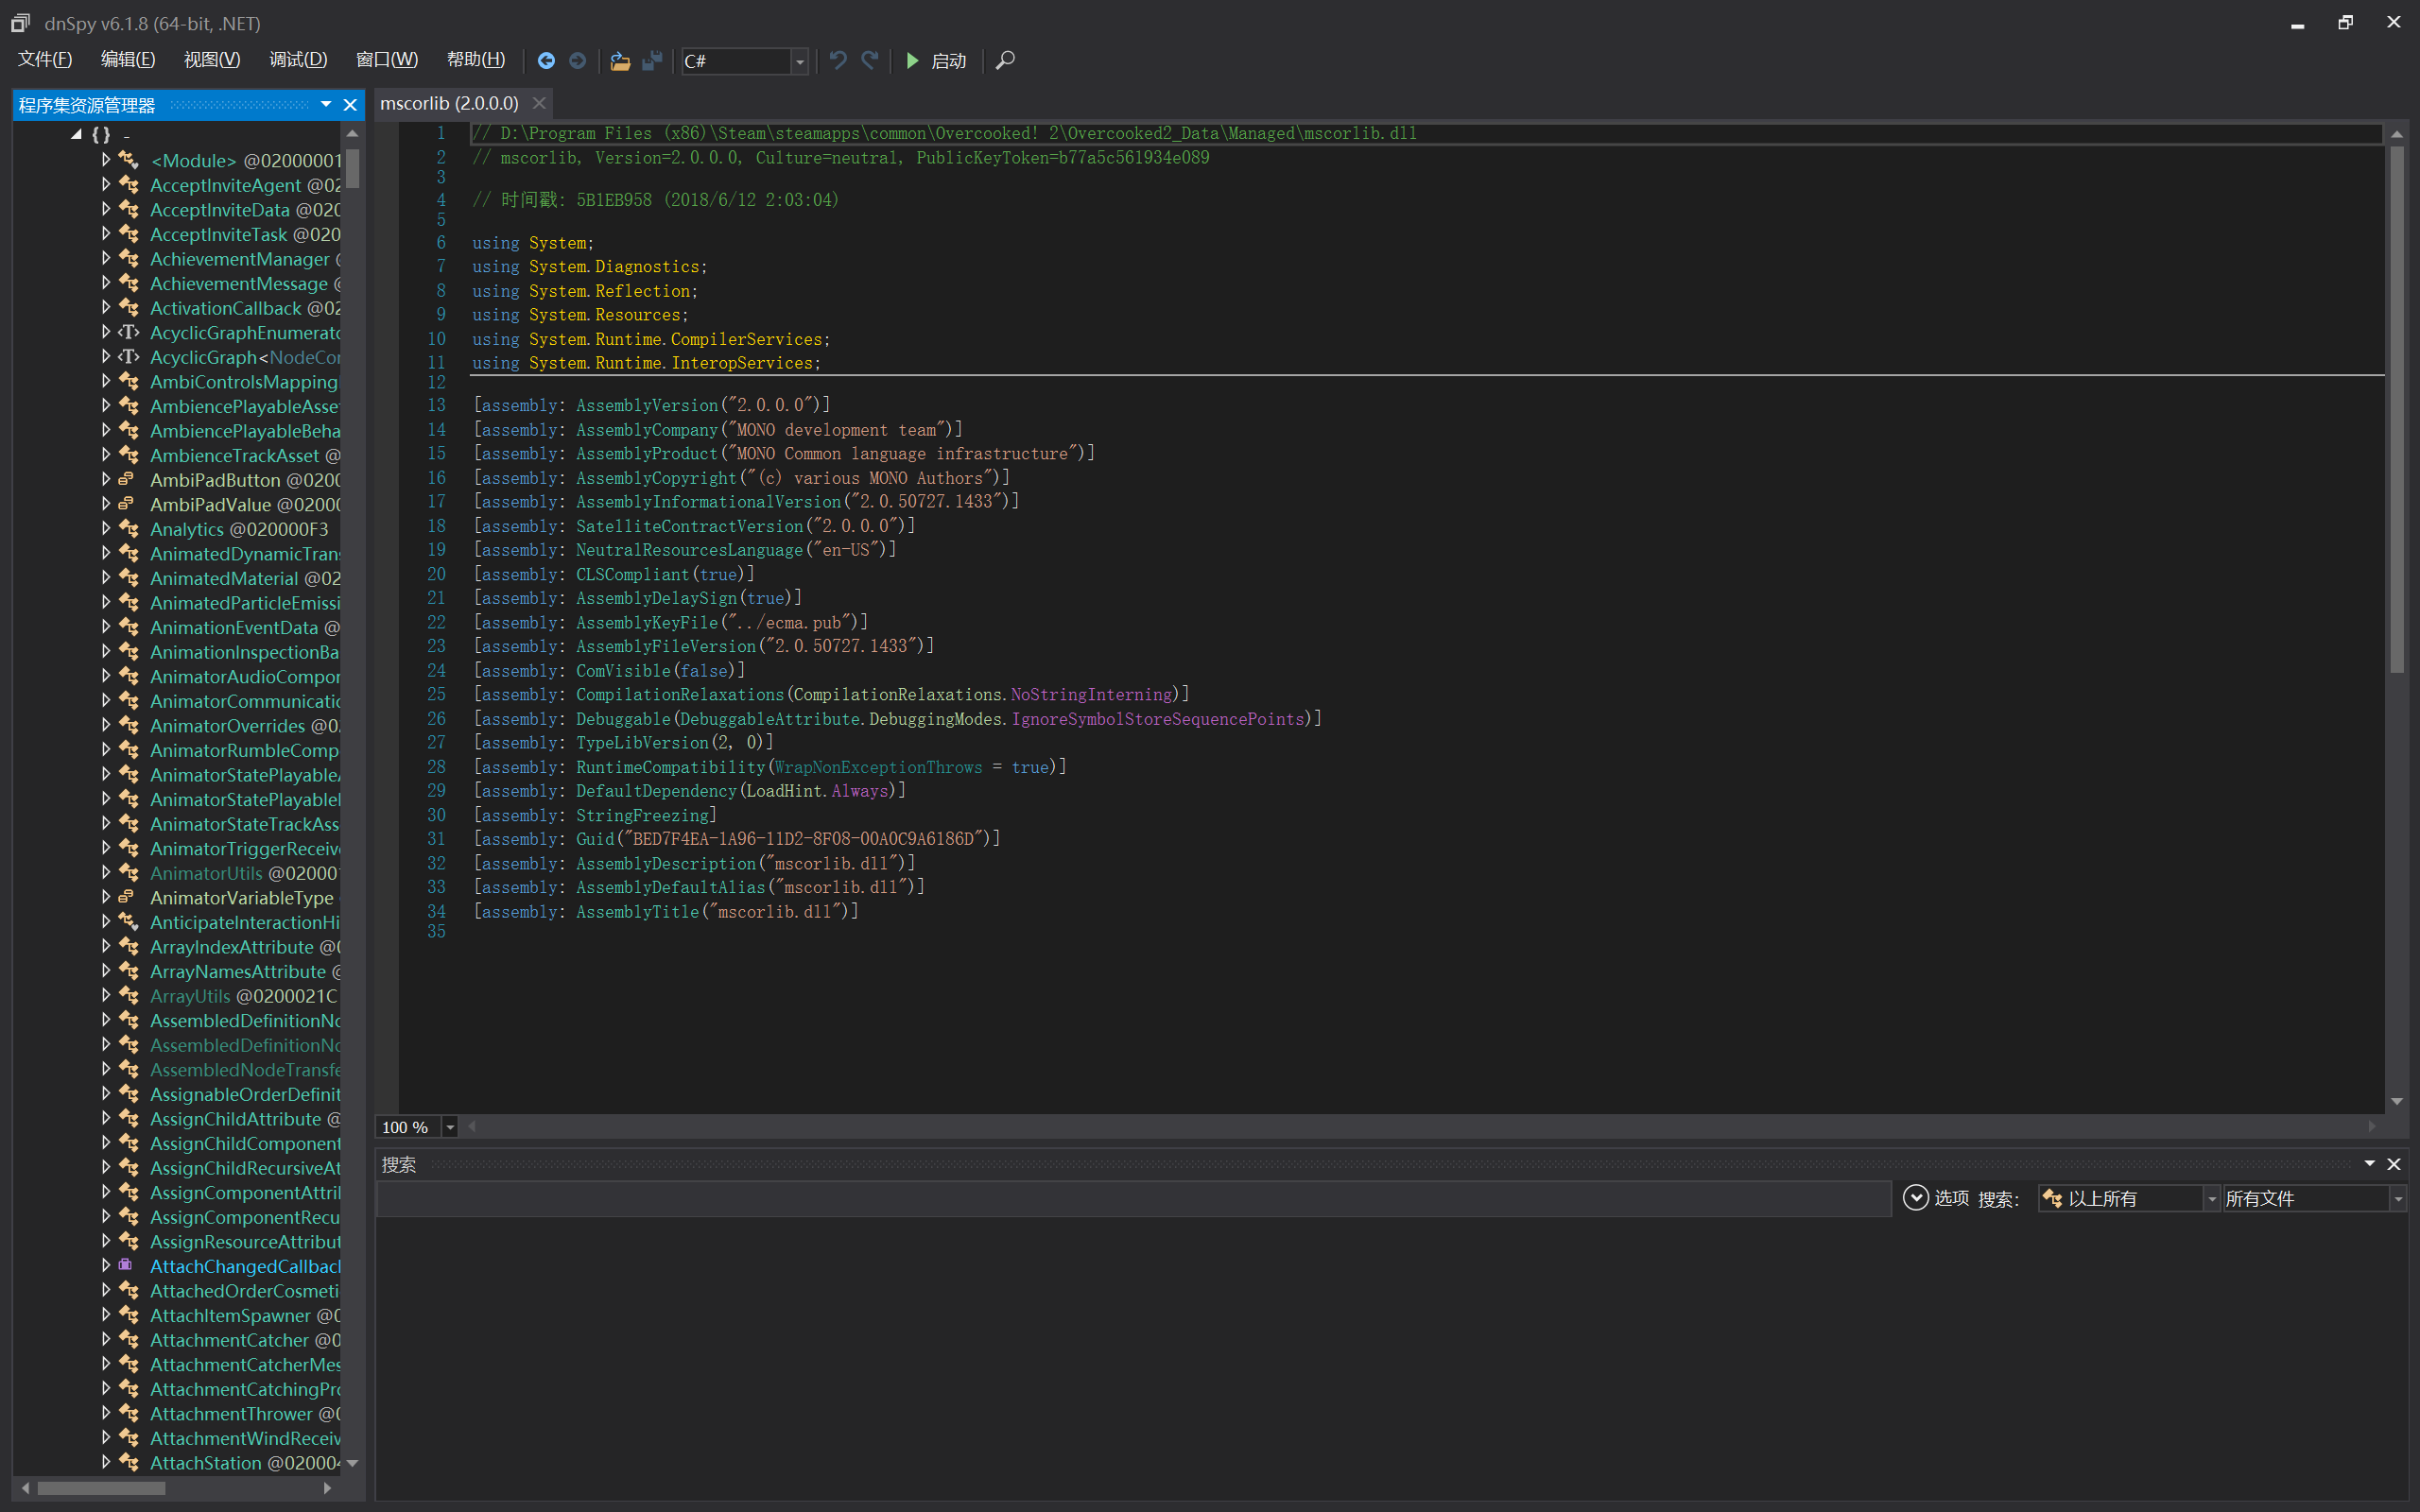The image size is (2420, 1512).
Task: Open the search type dropdown
Action: (2211, 1198)
